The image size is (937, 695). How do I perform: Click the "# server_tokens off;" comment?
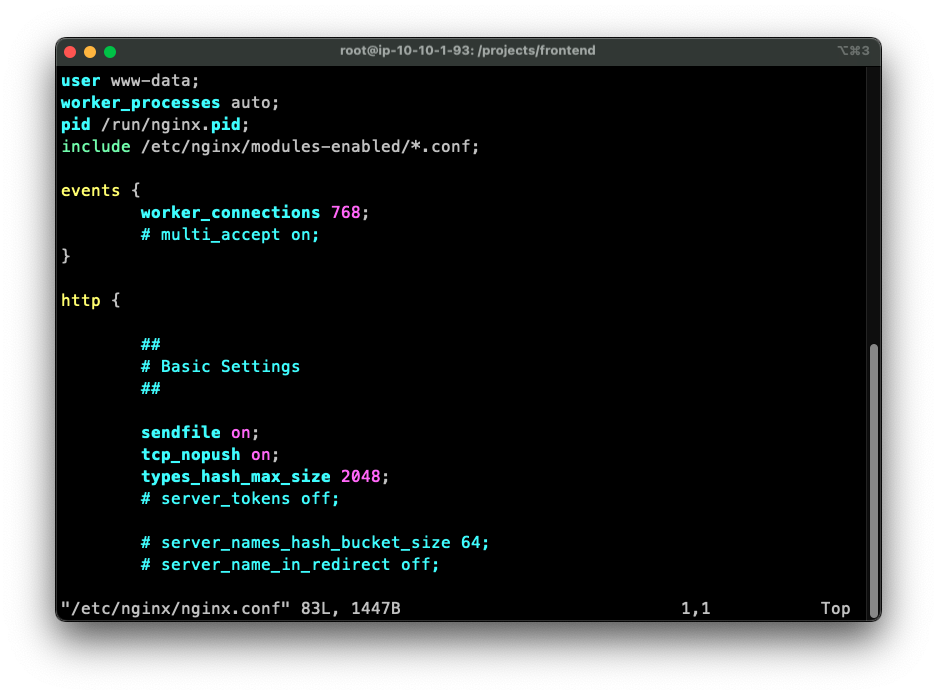(x=239, y=498)
